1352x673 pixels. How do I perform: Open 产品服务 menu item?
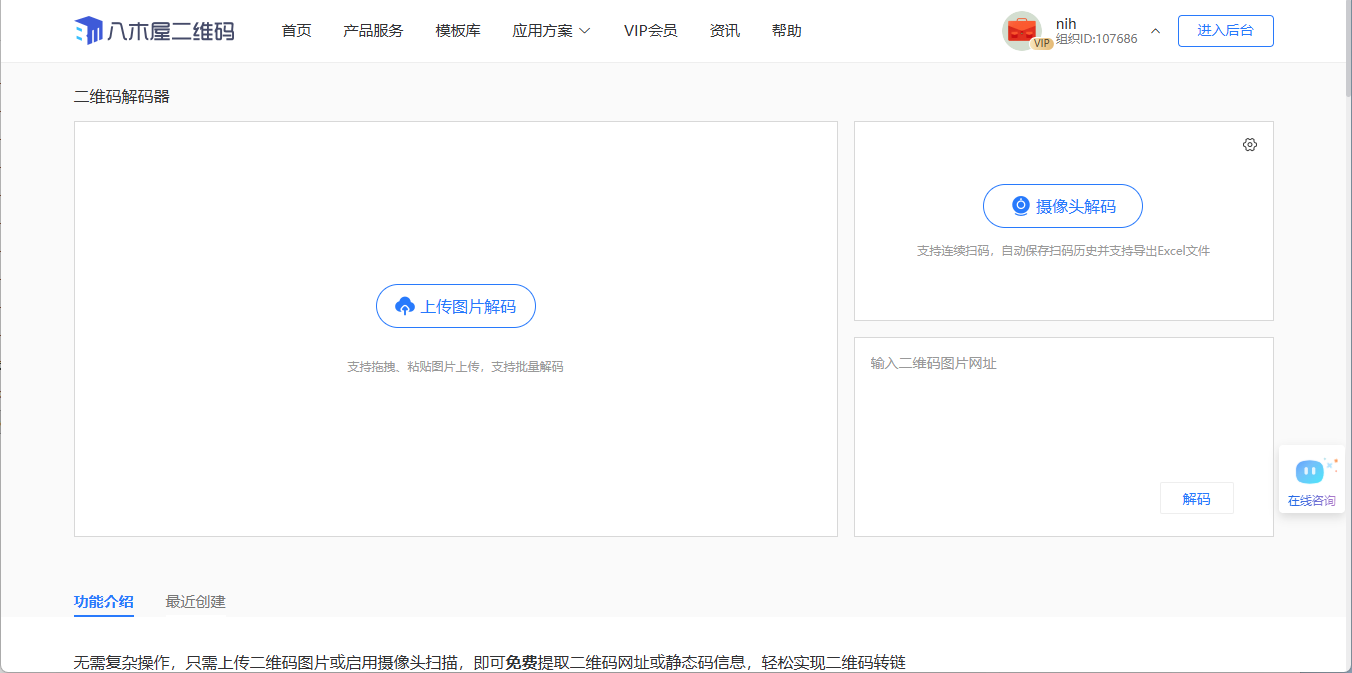point(373,31)
